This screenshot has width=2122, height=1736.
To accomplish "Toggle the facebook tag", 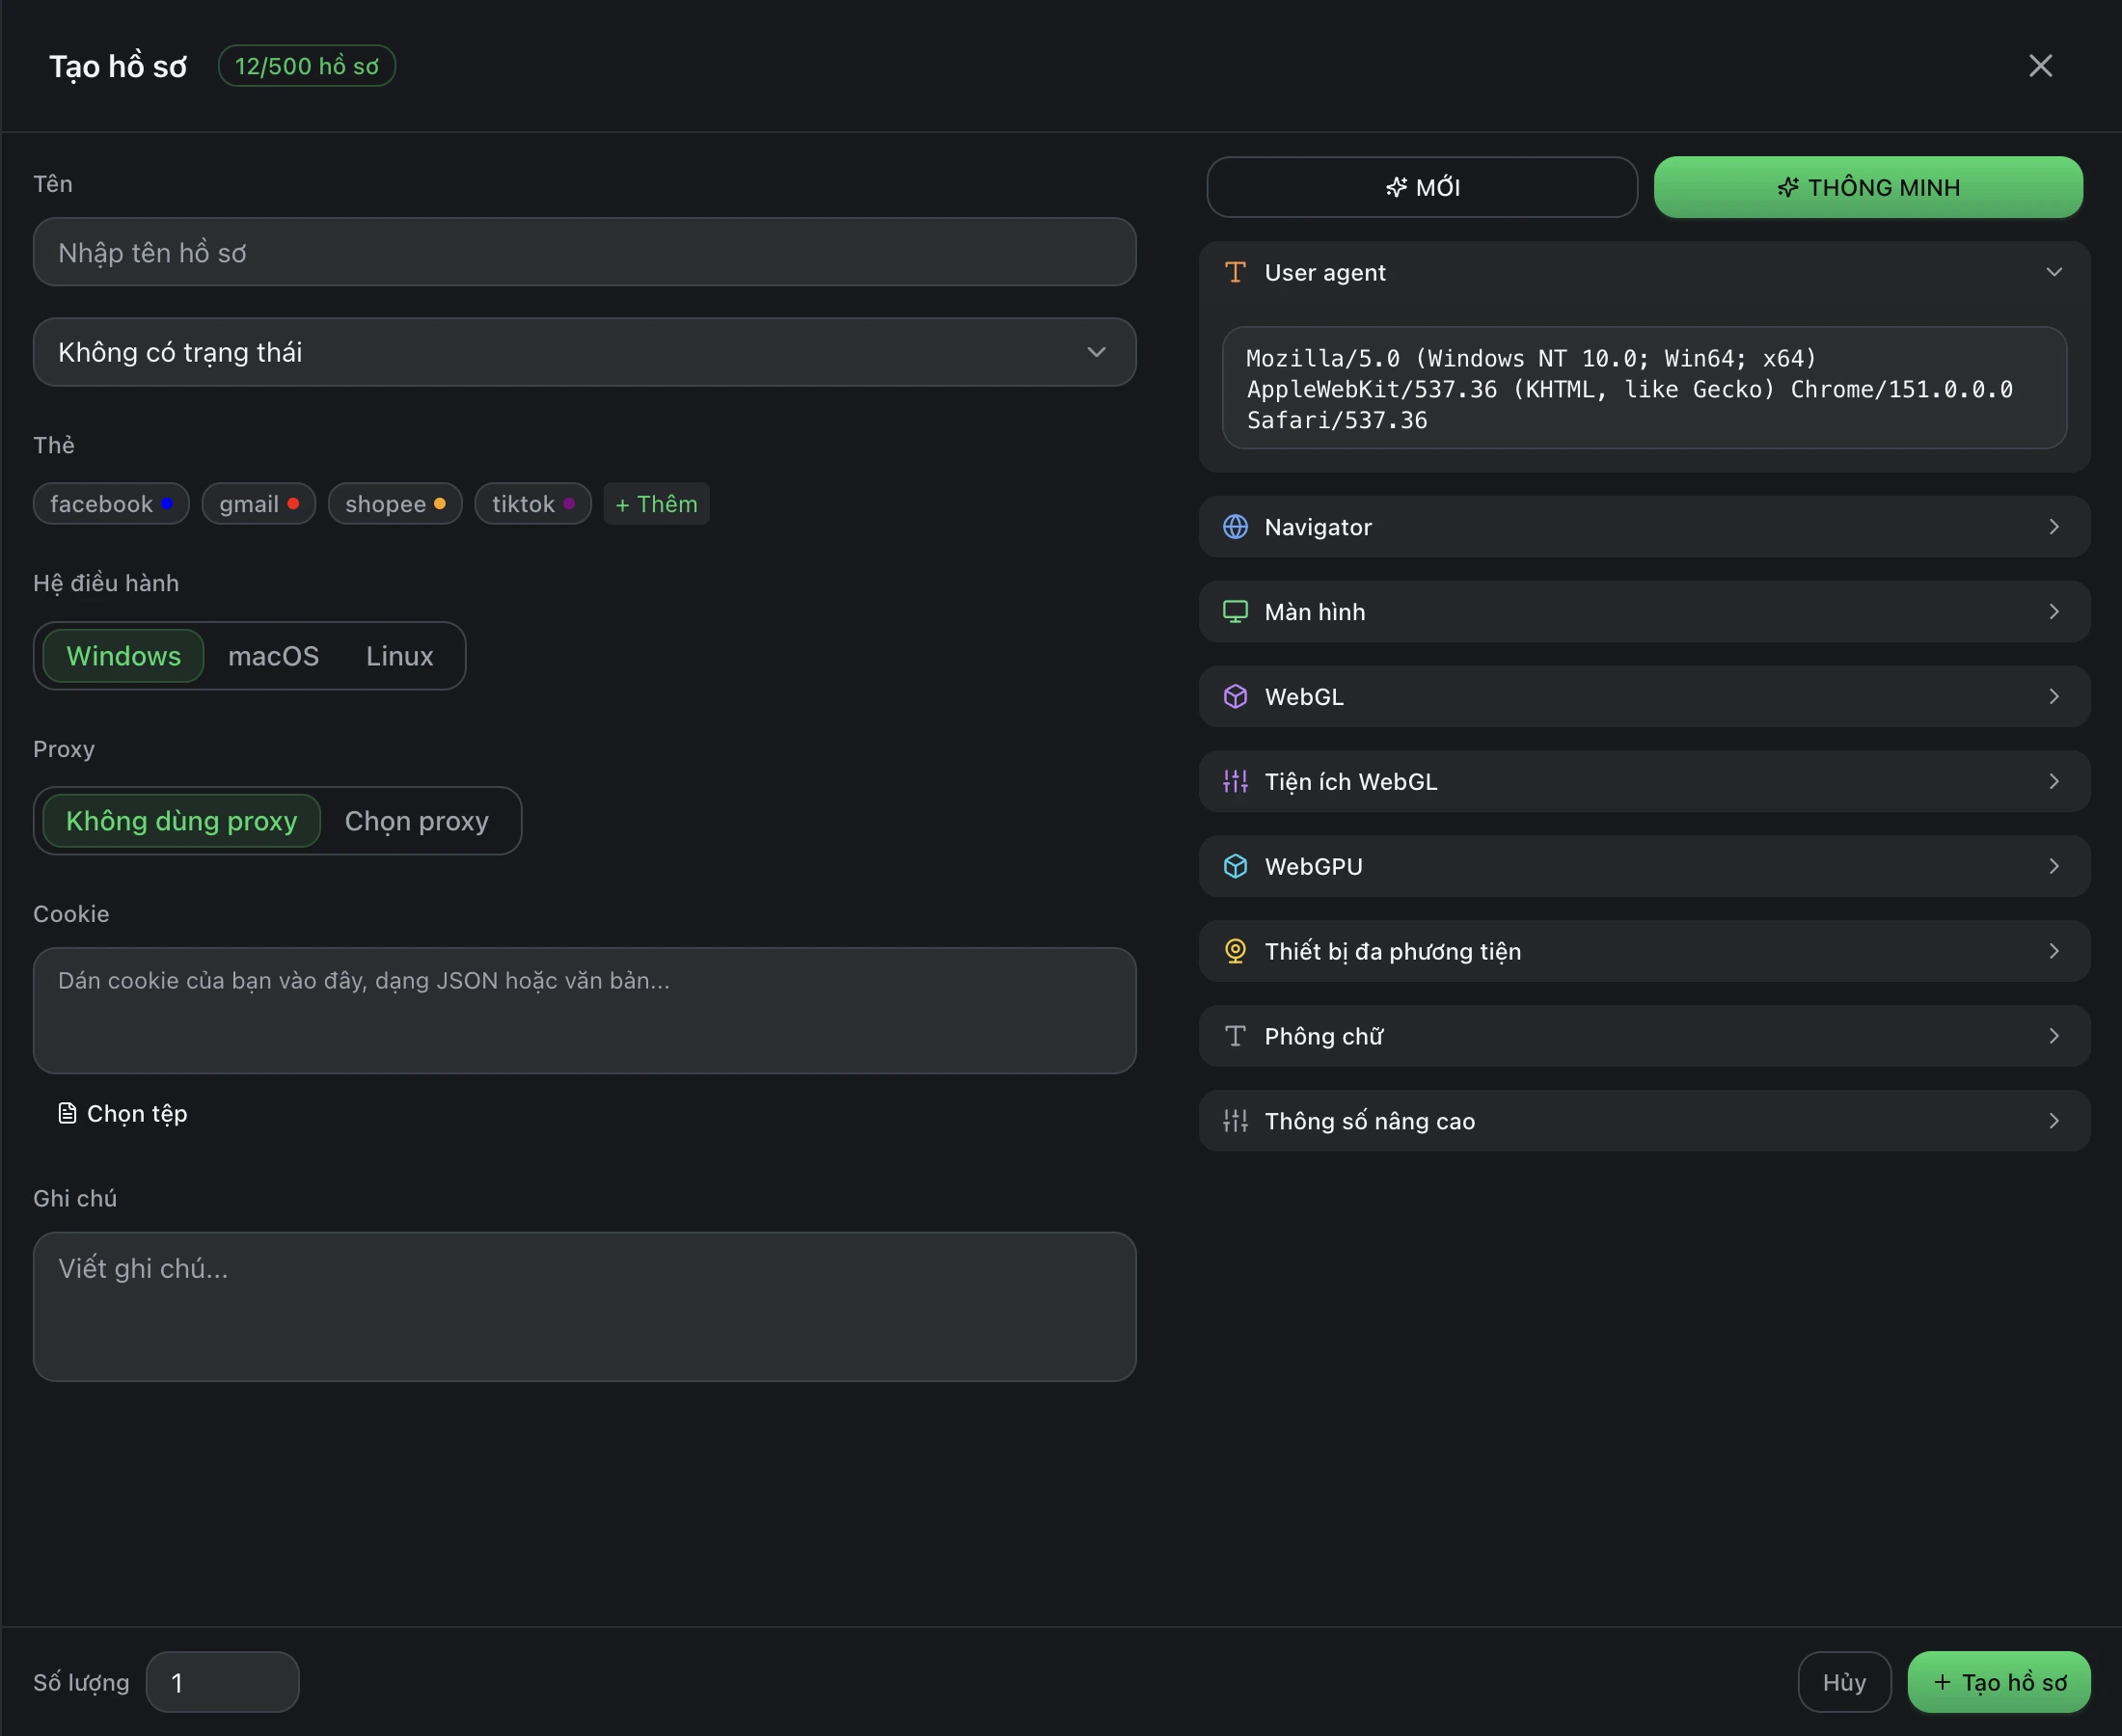I will [111, 504].
